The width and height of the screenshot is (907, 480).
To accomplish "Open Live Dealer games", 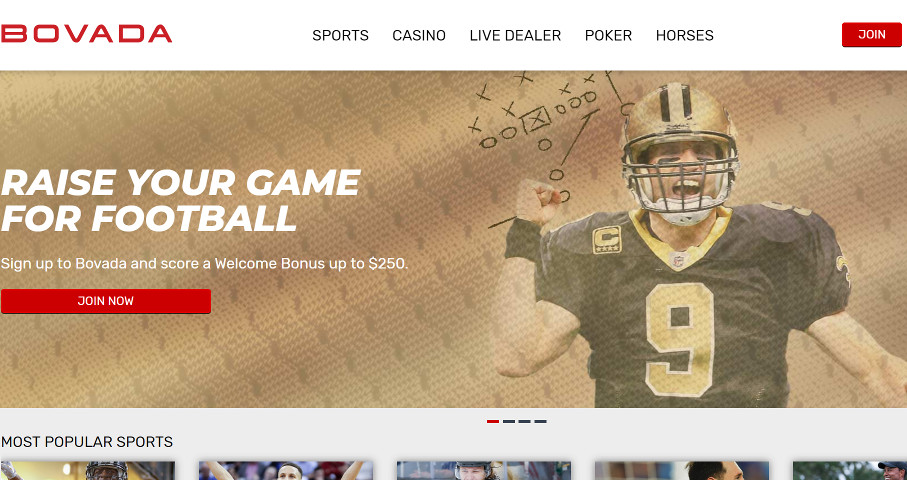I will (515, 35).
